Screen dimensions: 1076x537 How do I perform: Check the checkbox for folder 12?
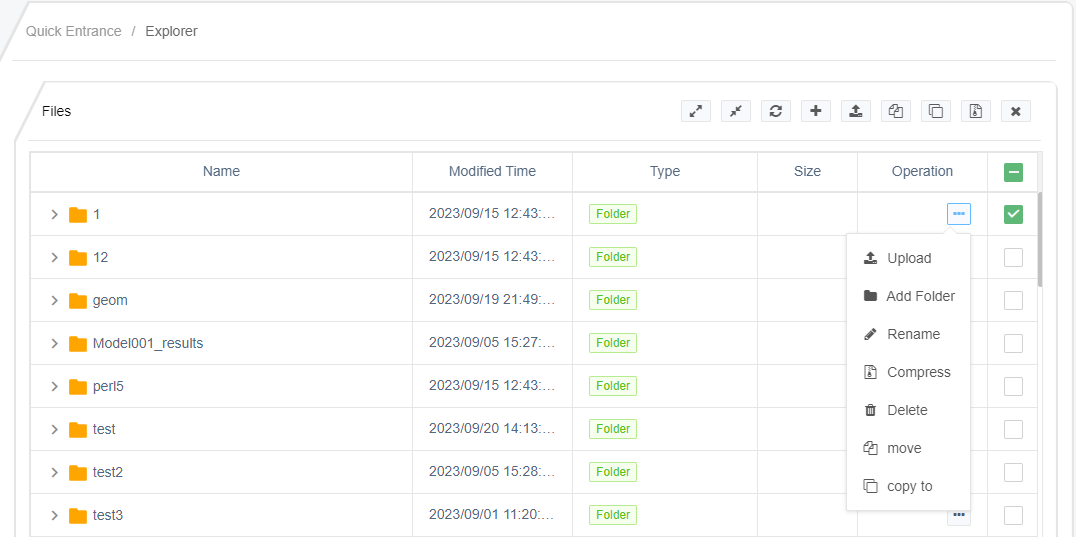point(1013,258)
